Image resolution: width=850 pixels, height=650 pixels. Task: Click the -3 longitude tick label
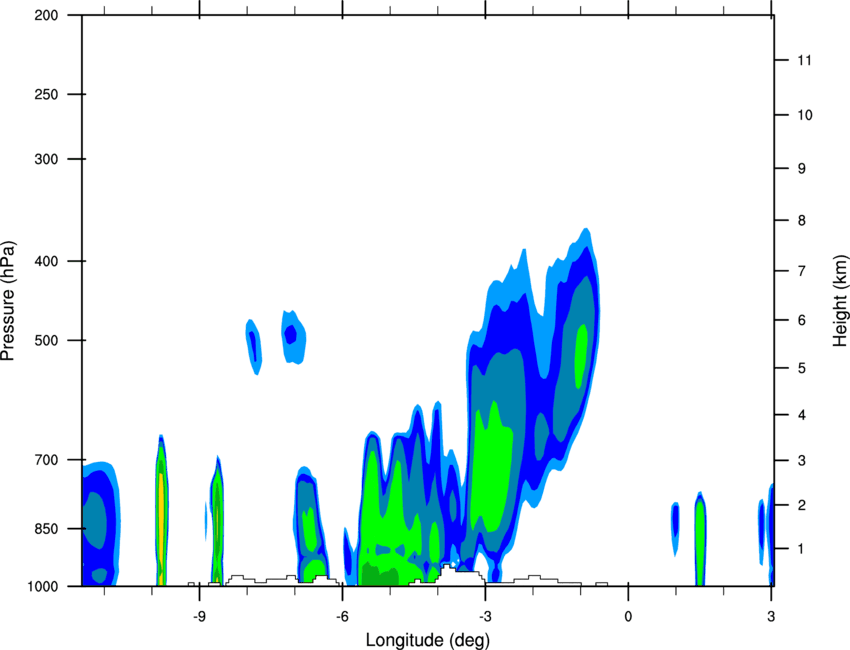485,616
